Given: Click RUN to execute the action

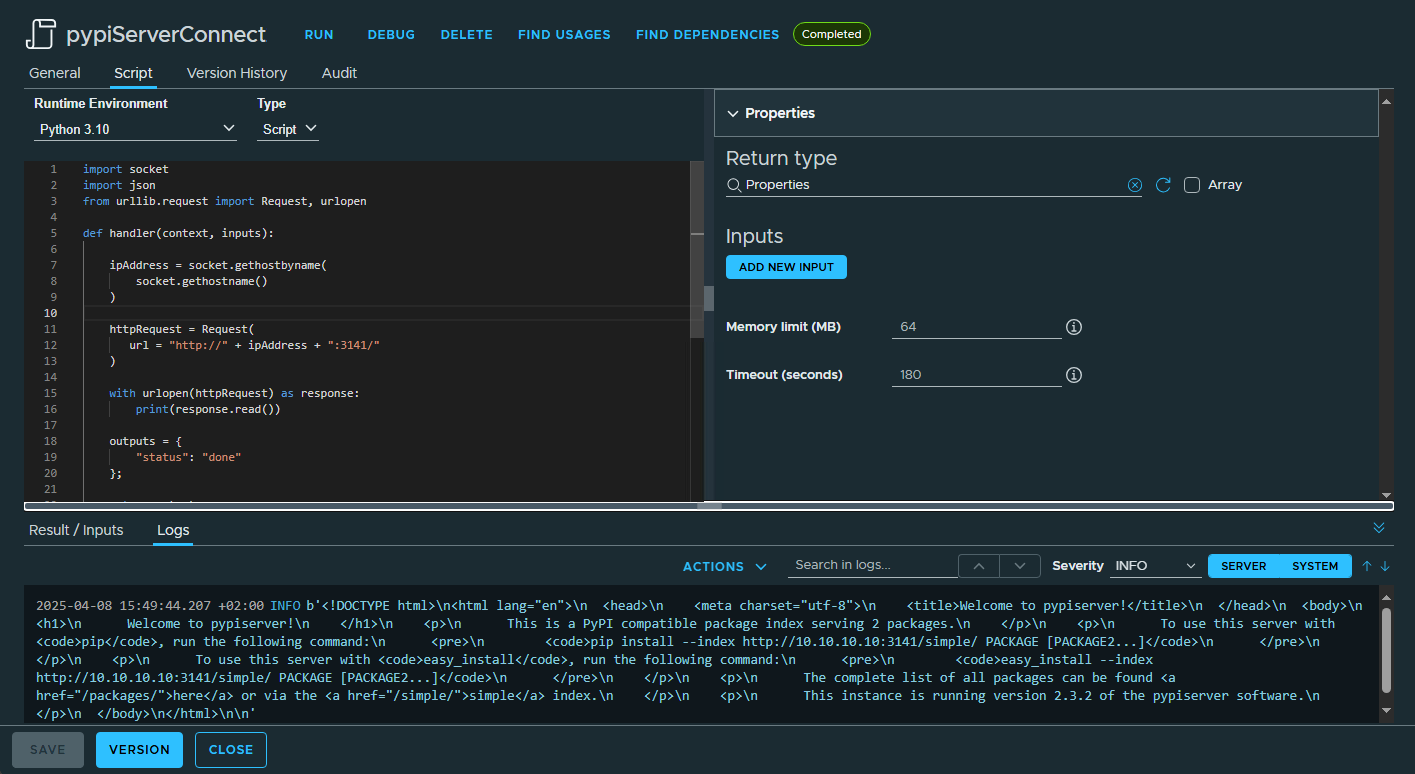Looking at the screenshot, I should 319,34.
